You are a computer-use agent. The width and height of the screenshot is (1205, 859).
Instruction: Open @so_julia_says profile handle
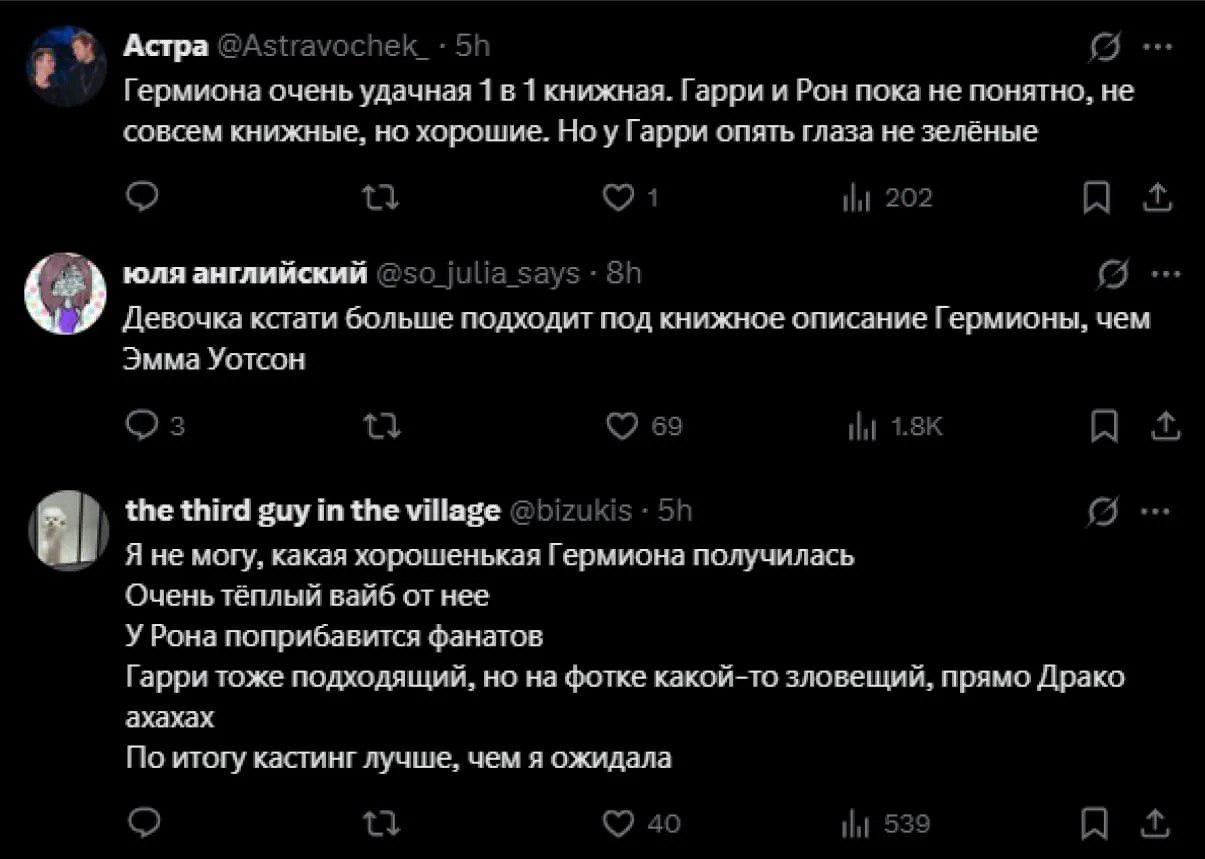(478, 273)
